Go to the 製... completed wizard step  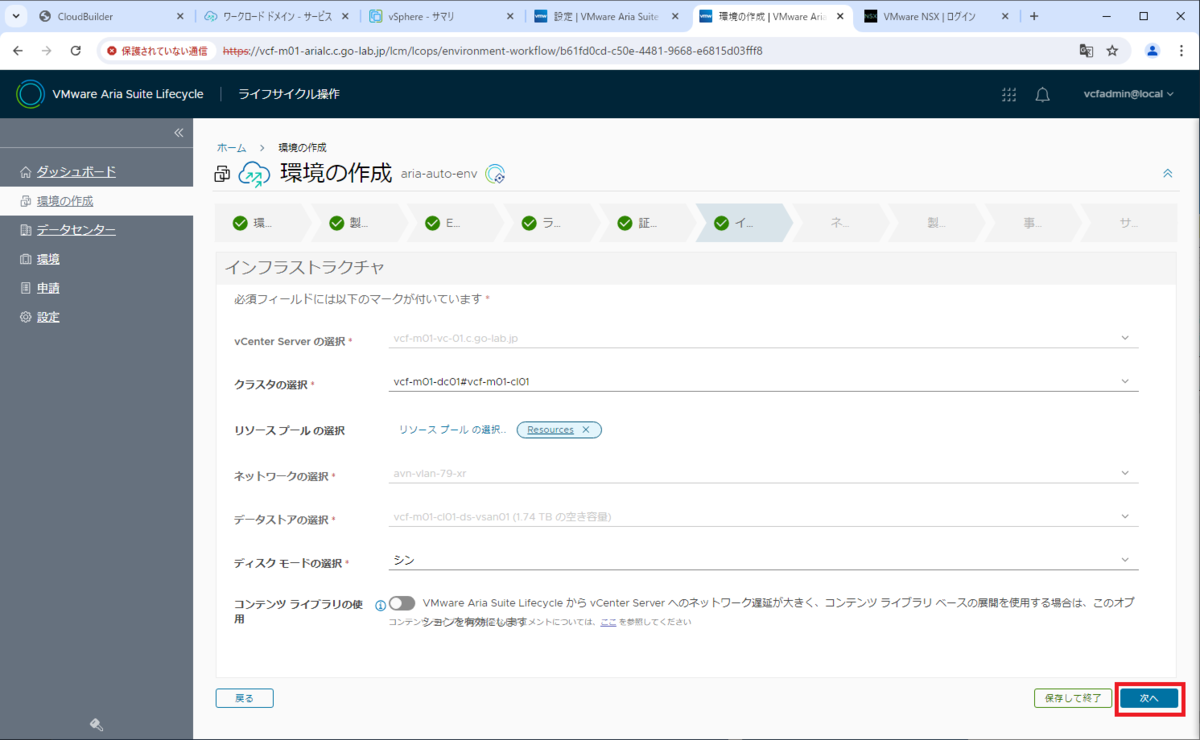pyautogui.click(x=359, y=223)
